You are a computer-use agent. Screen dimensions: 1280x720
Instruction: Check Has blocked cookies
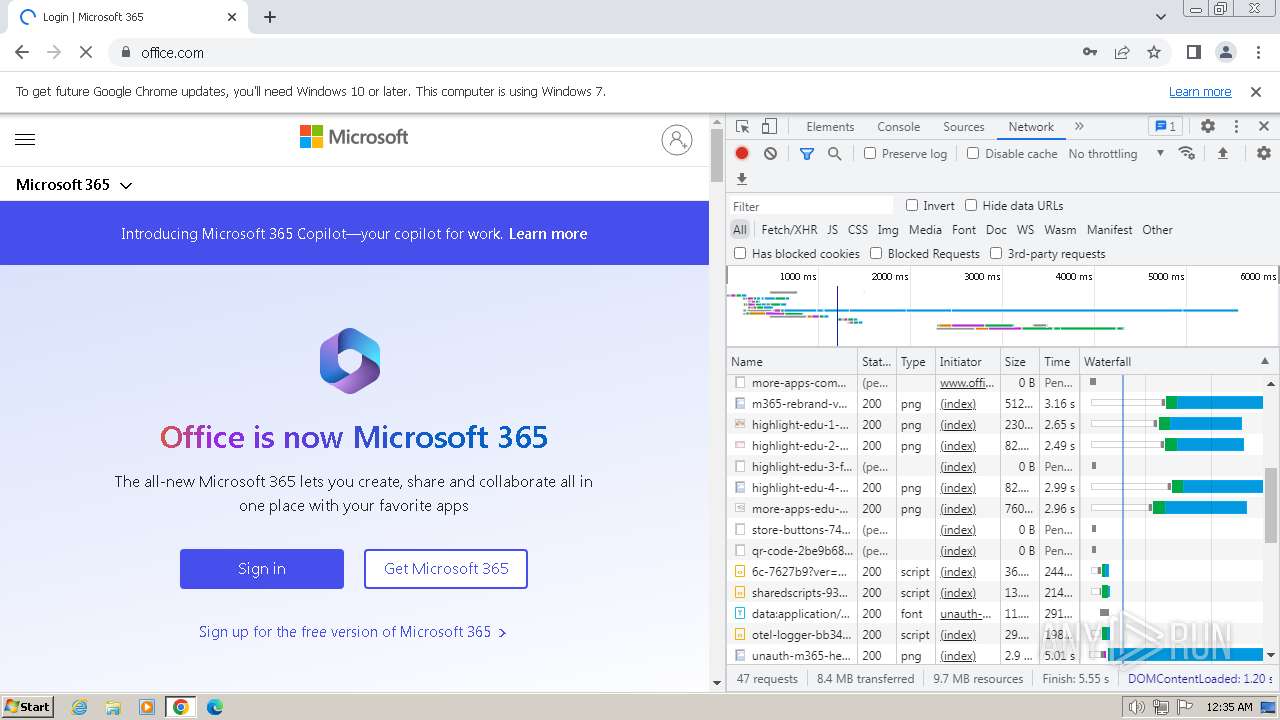[740, 253]
